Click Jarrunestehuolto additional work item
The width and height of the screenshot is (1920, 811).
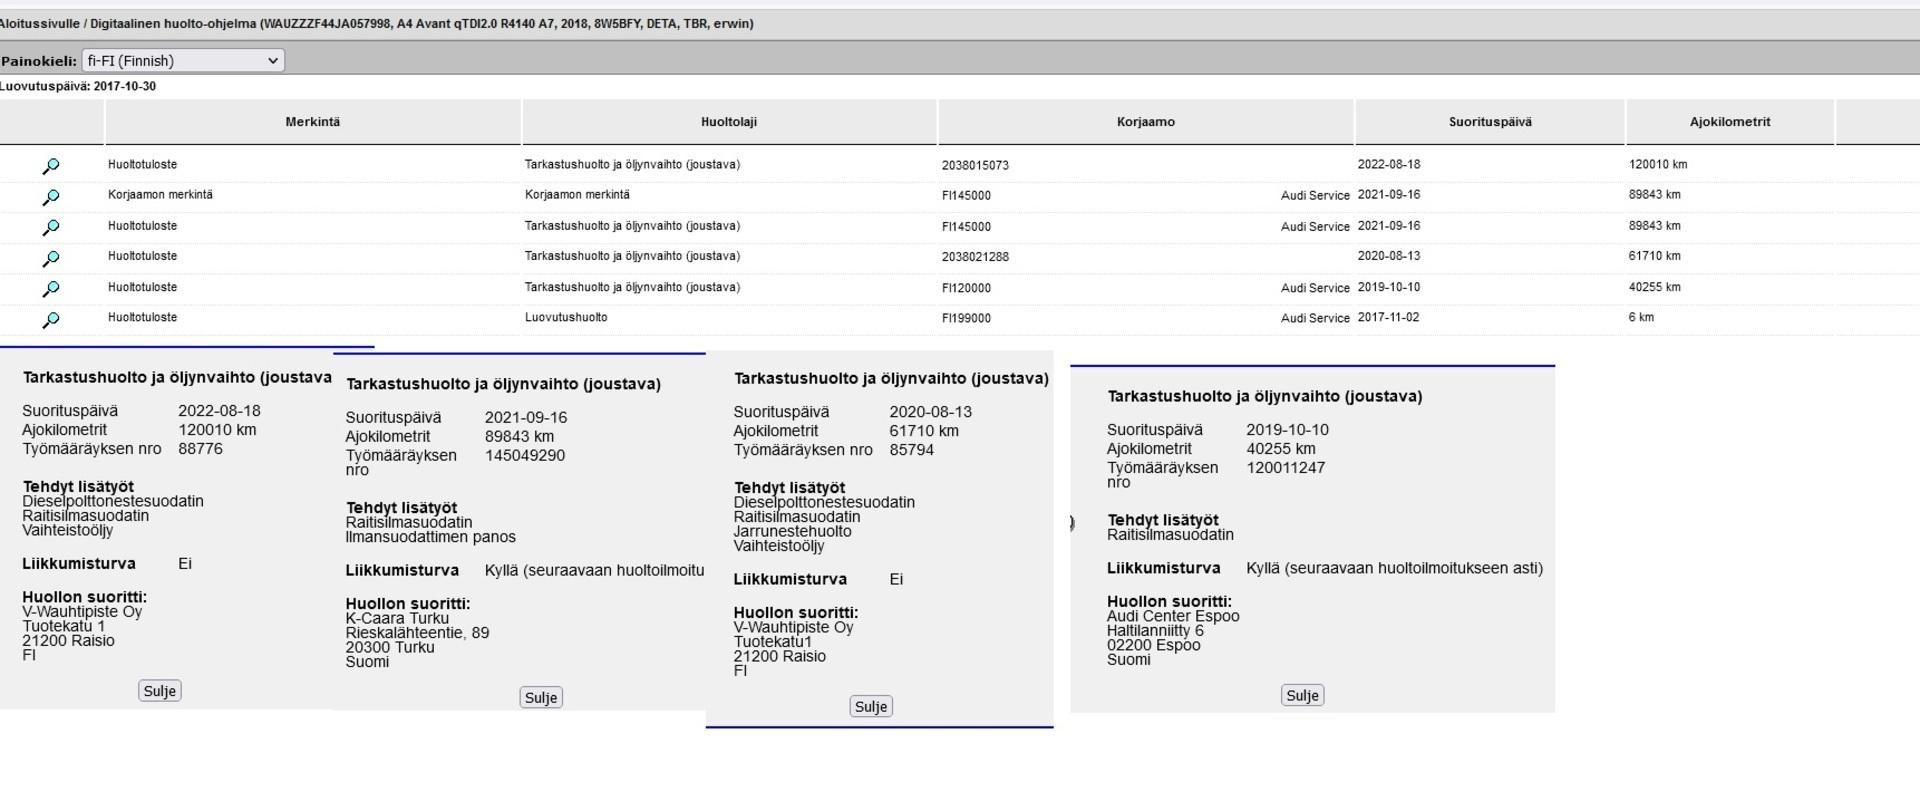(x=793, y=532)
